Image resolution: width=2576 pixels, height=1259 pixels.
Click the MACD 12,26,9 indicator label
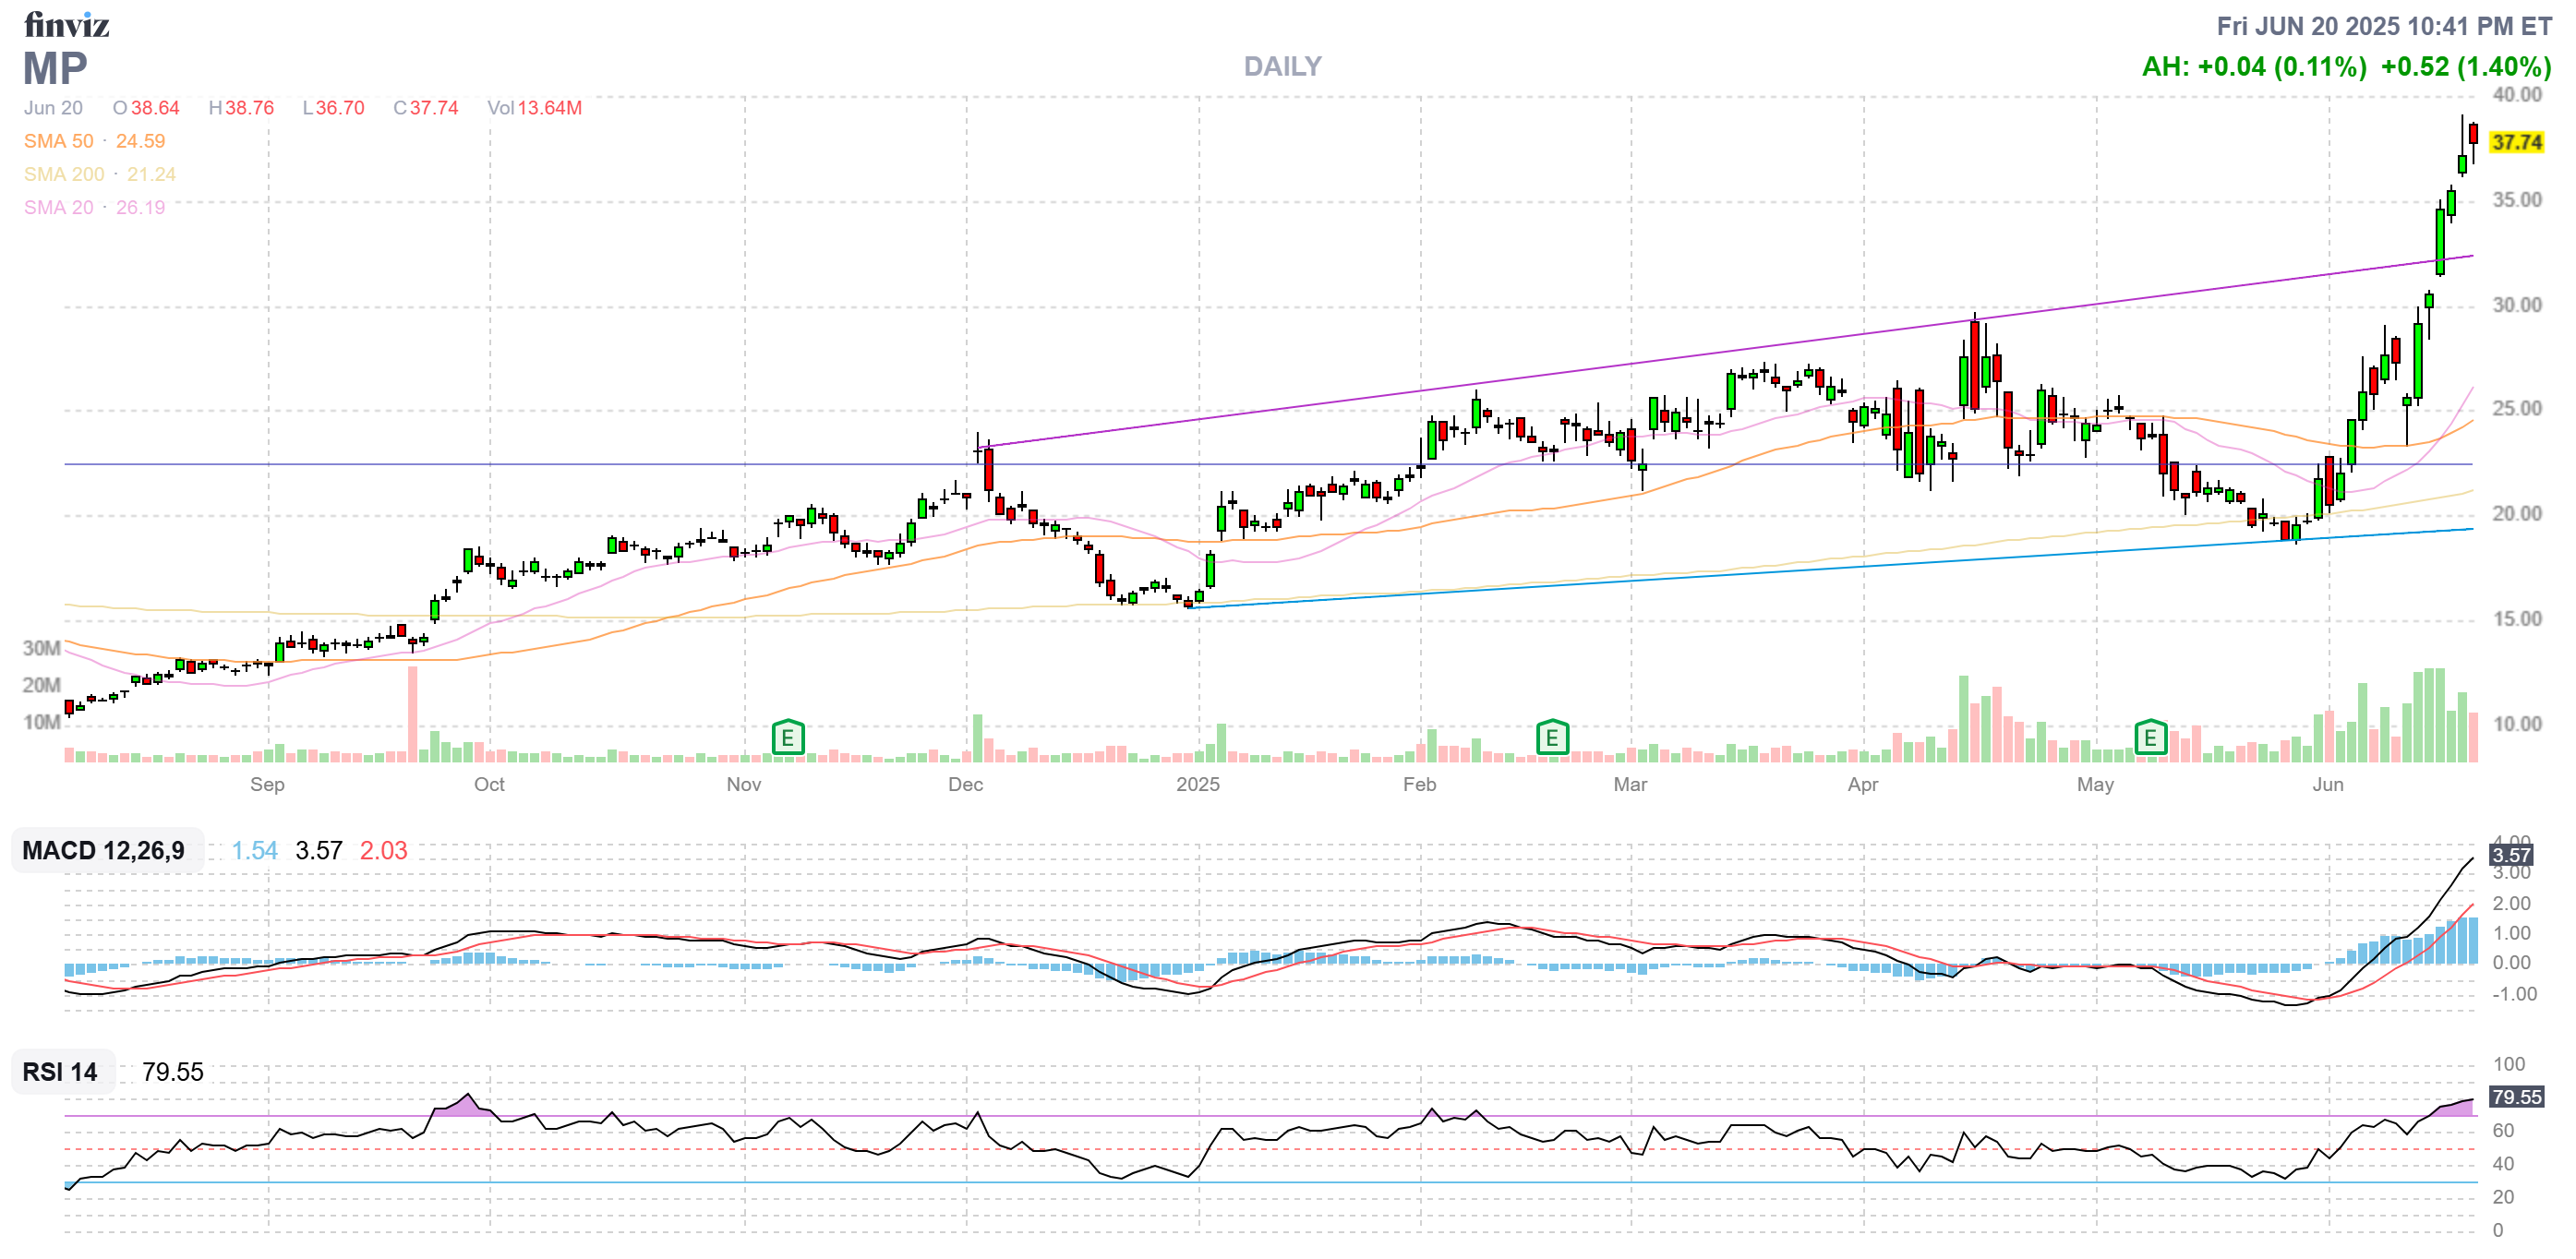pos(104,850)
